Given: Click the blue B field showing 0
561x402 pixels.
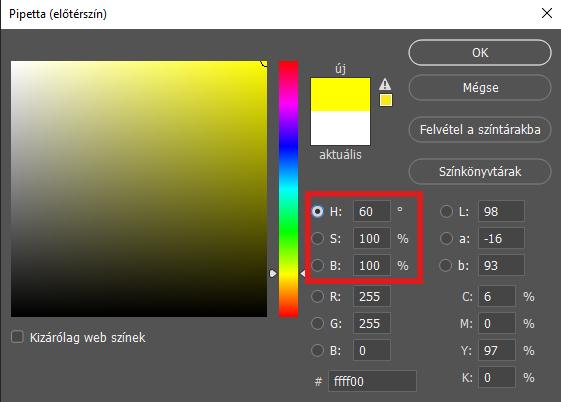Looking at the screenshot, I should pos(372,350).
